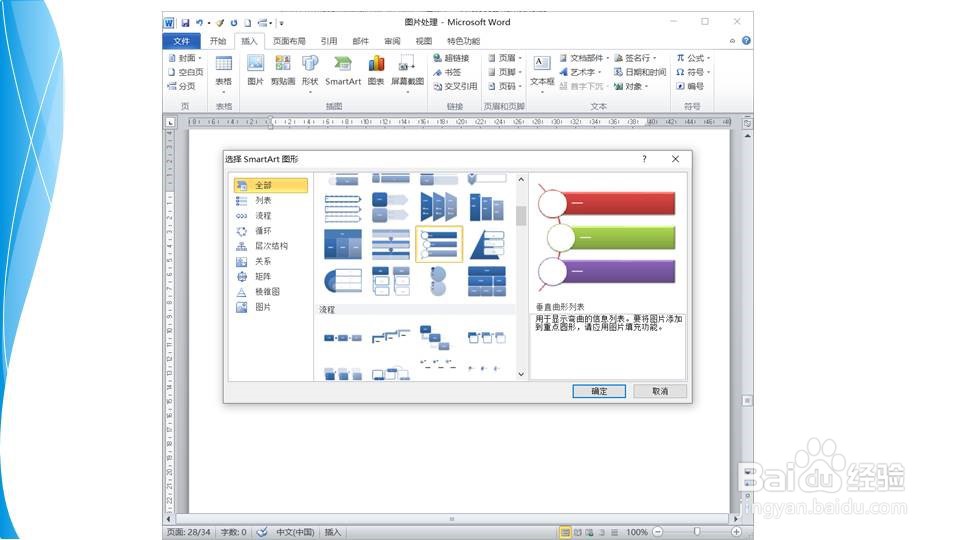This screenshot has height=540, width=960.
Task: Select the vertical curved list layout thumbnail
Action: click(x=439, y=244)
